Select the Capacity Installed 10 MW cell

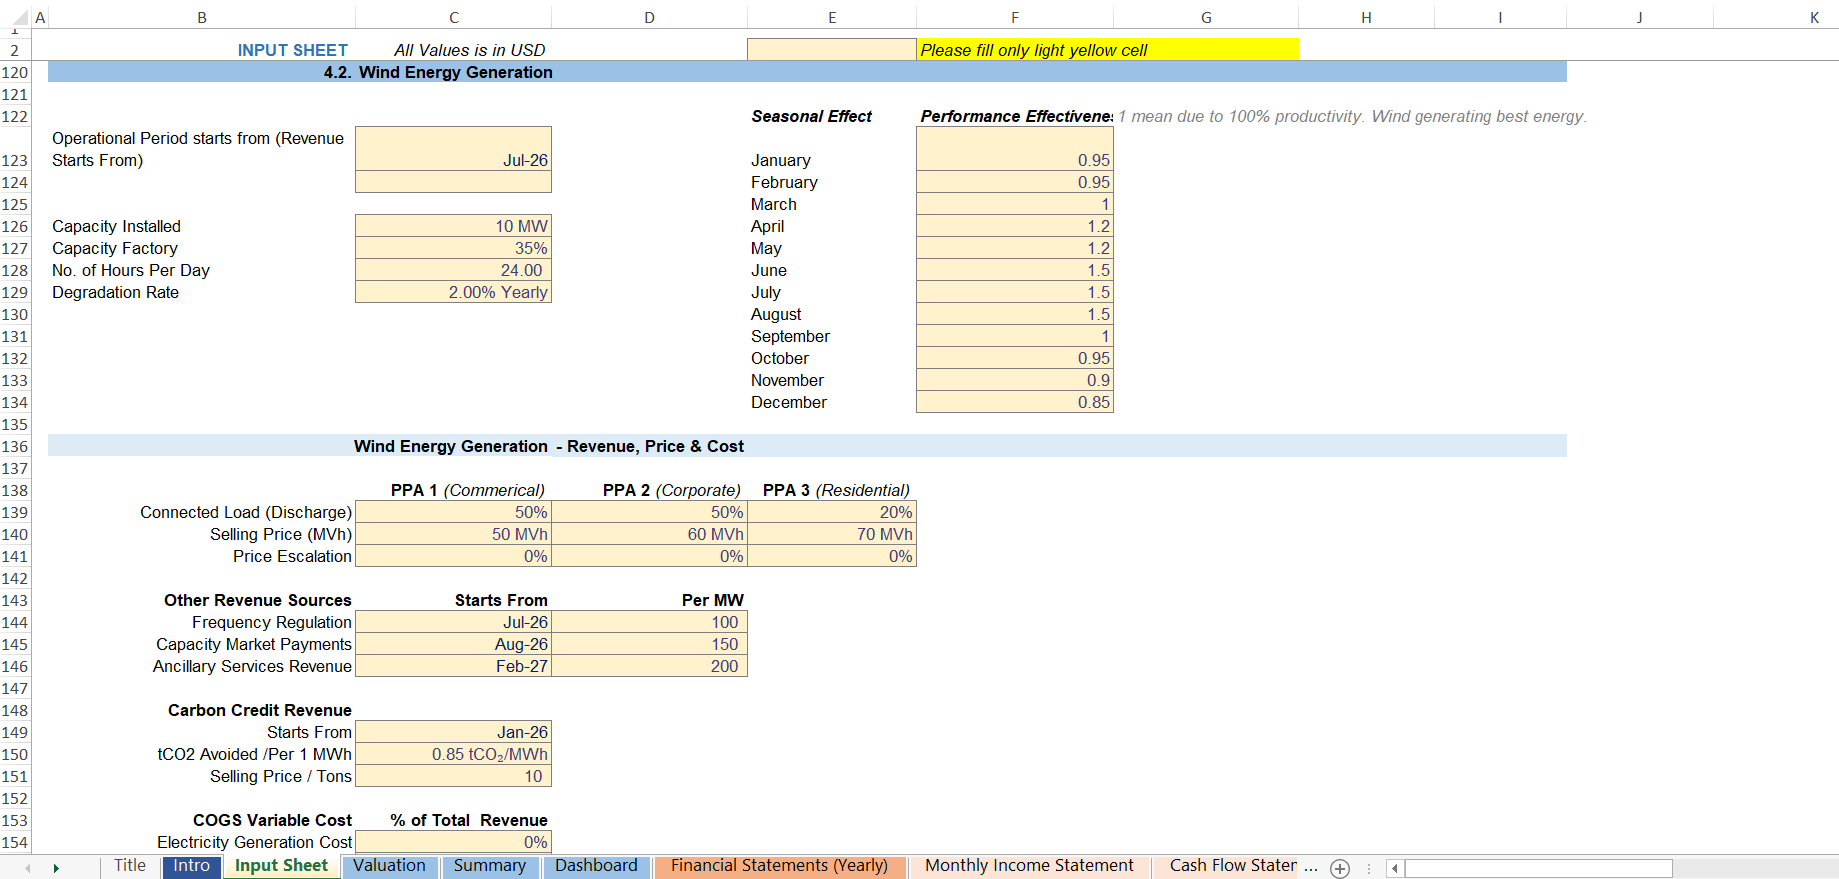pos(453,226)
